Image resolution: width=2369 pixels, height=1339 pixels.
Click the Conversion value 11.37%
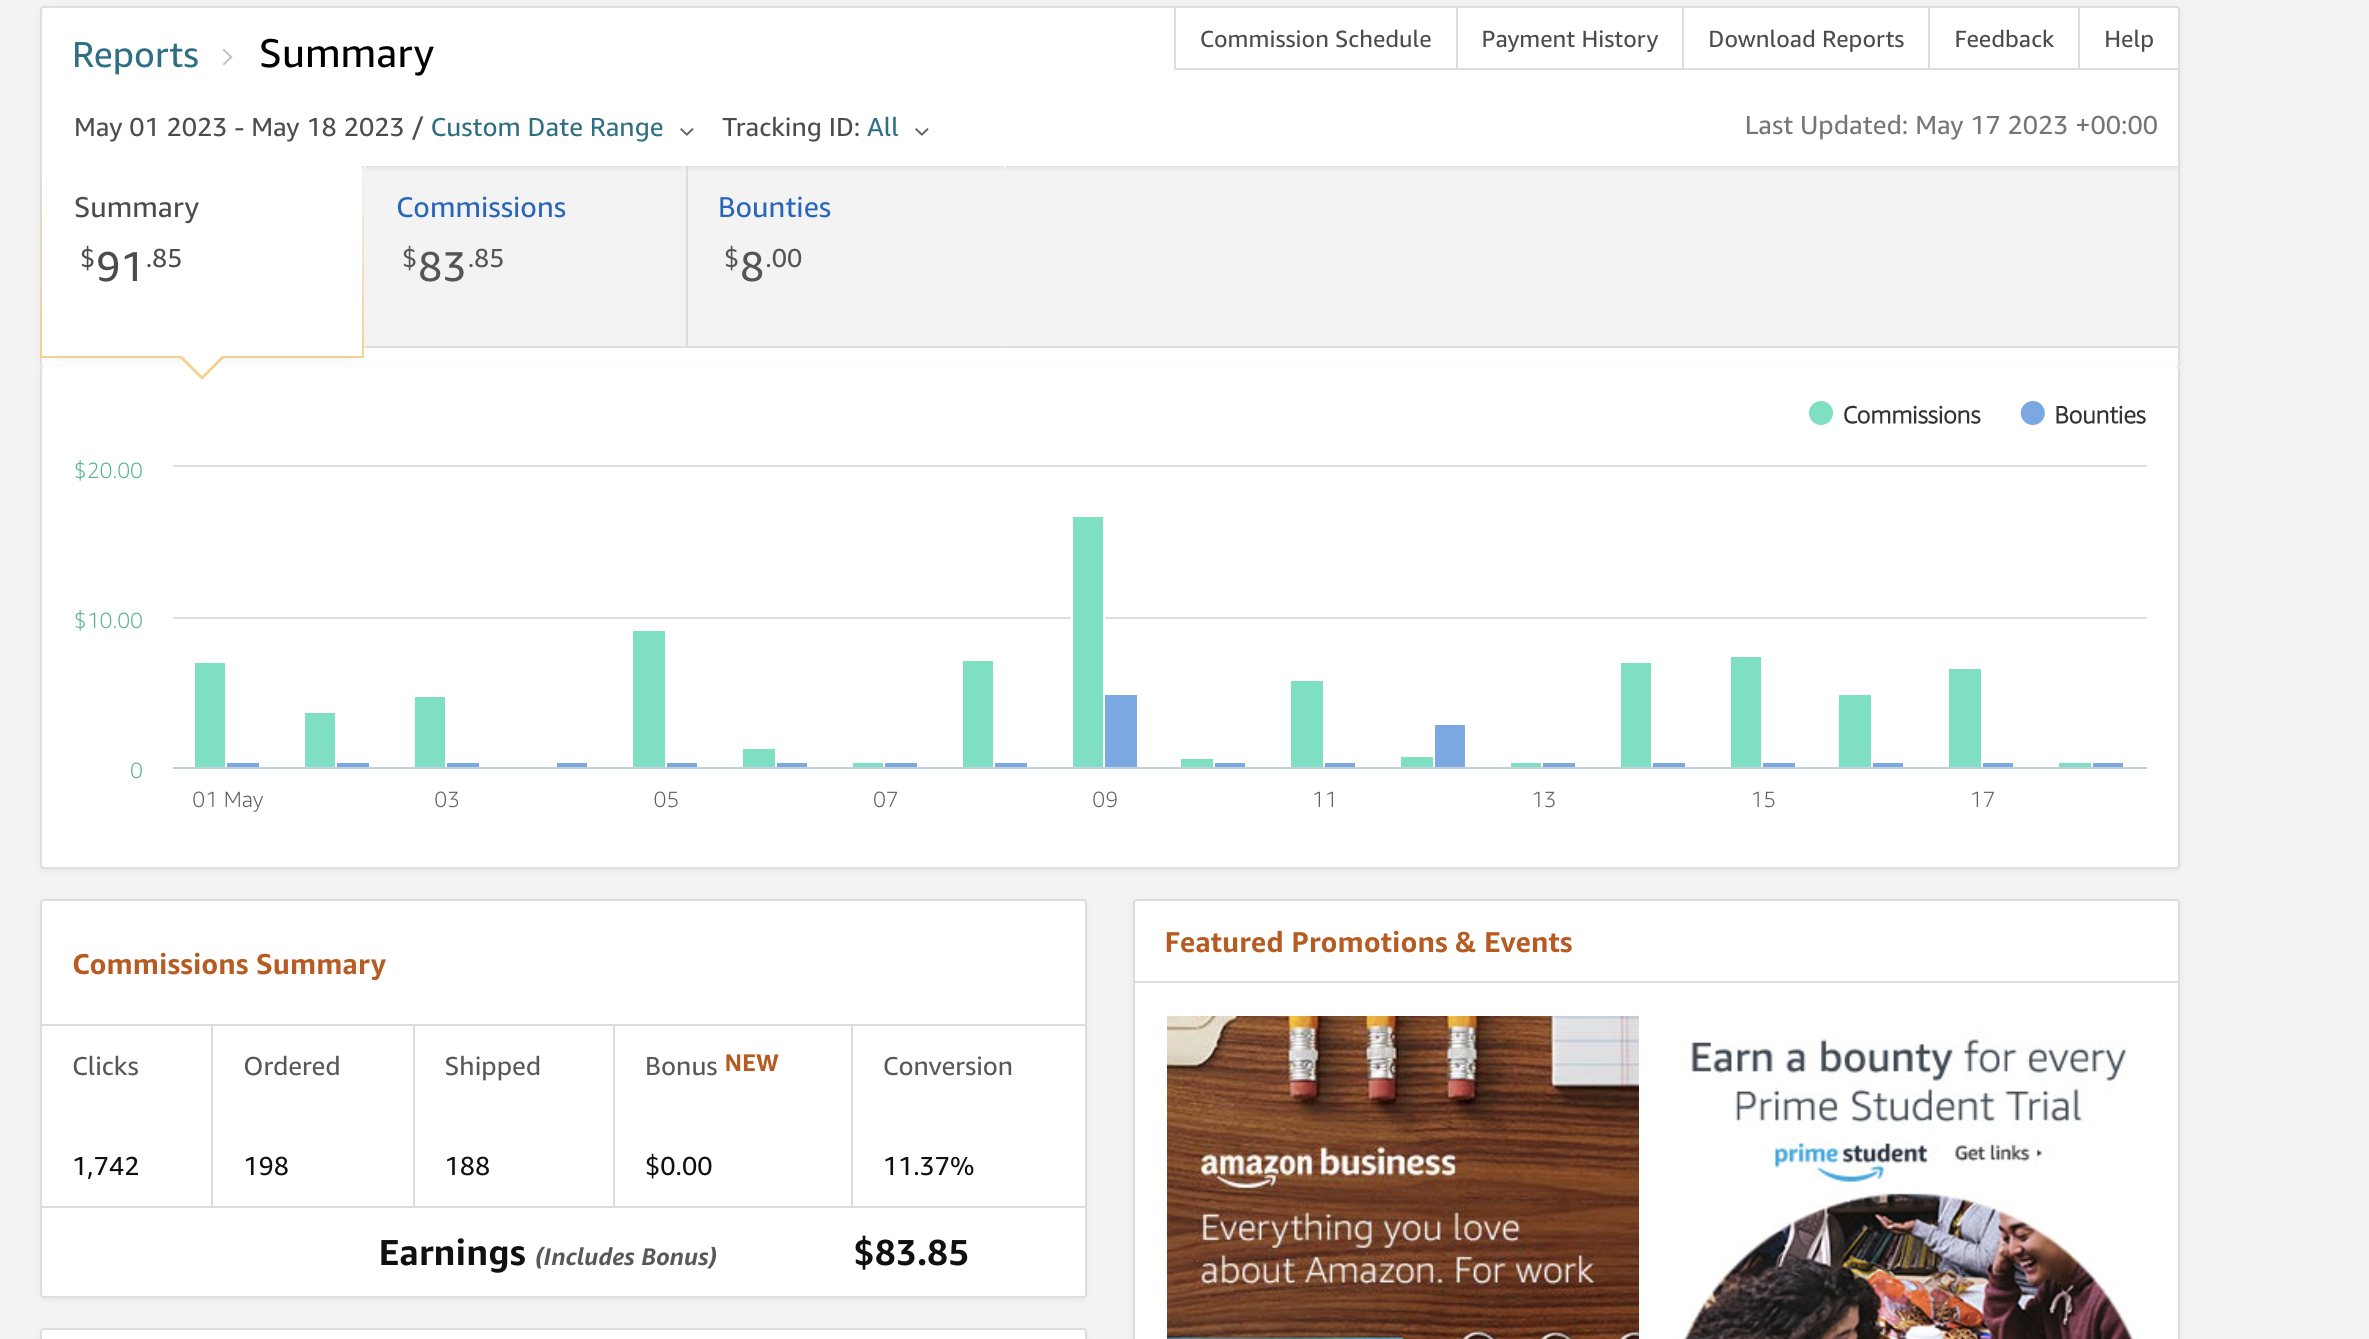click(929, 1166)
